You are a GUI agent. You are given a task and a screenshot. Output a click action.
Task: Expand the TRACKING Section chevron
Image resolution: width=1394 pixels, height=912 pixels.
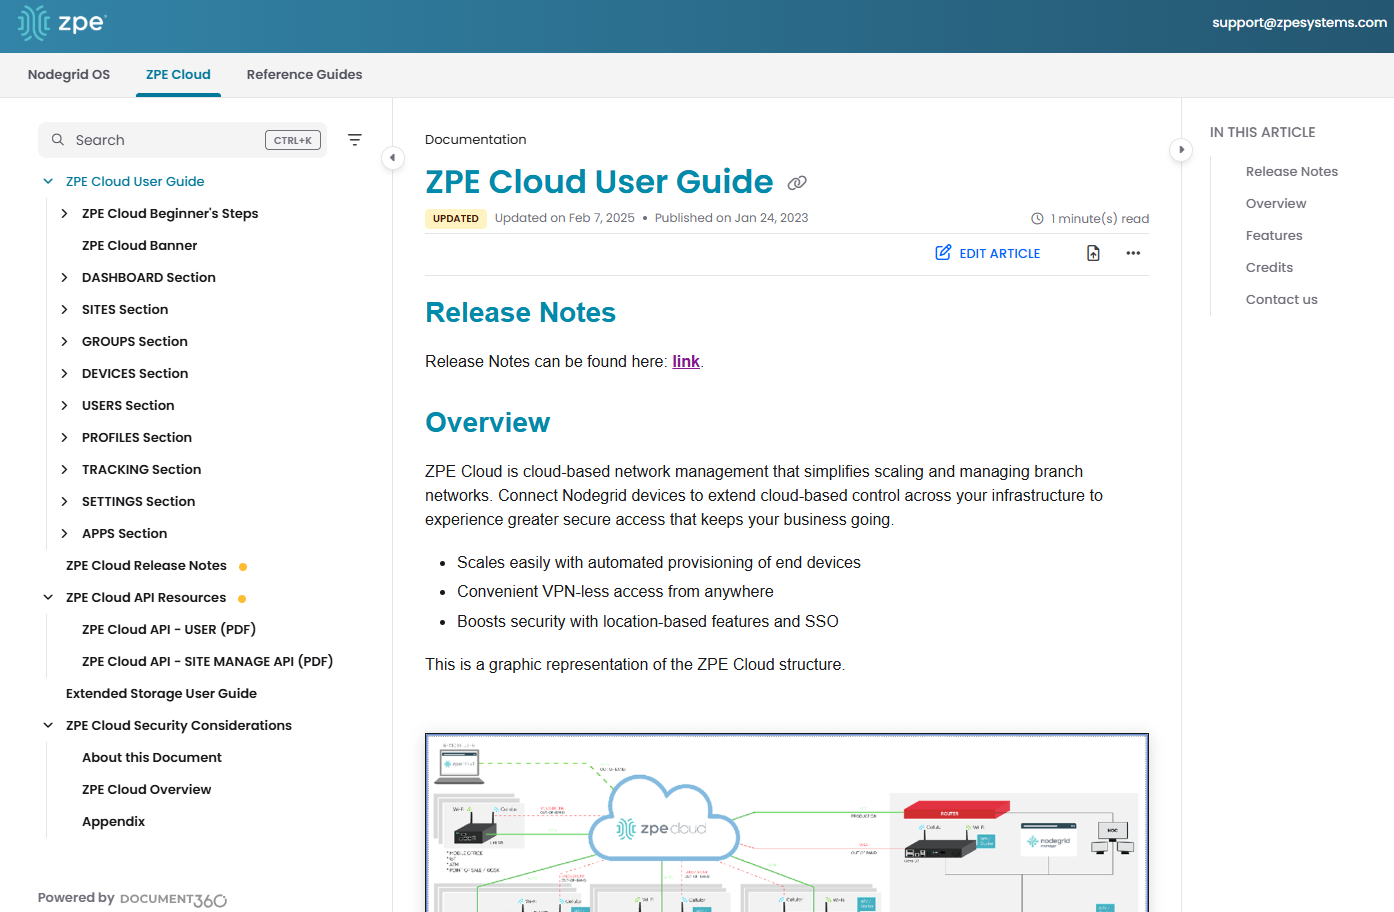tap(64, 469)
